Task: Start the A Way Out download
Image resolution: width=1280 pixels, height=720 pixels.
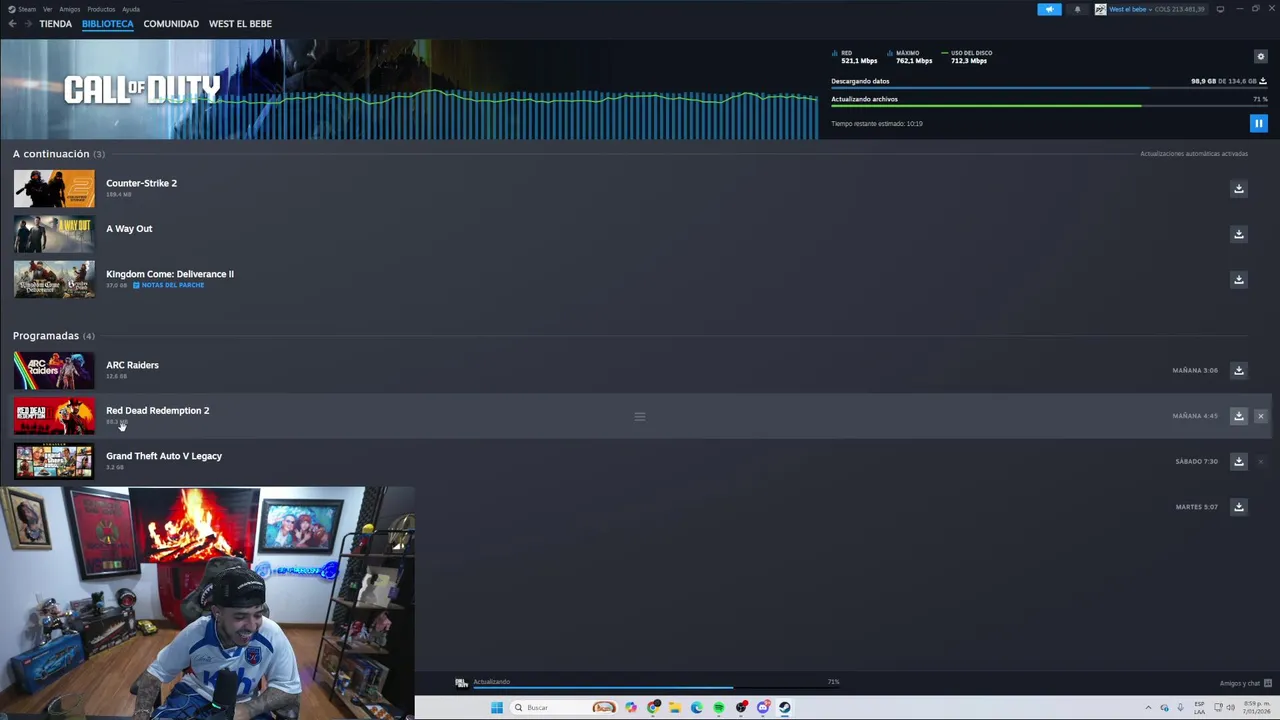Action: pos(1238,234)
